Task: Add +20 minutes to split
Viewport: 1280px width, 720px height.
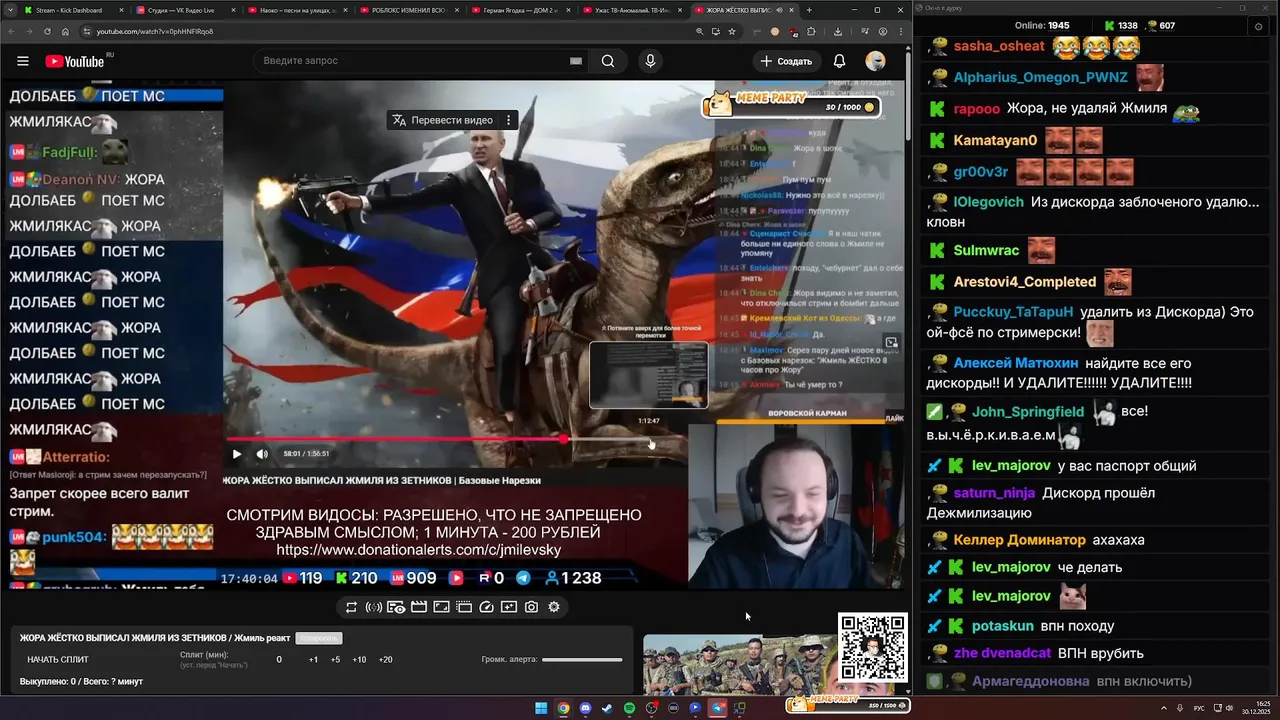Action: point(385,660)
